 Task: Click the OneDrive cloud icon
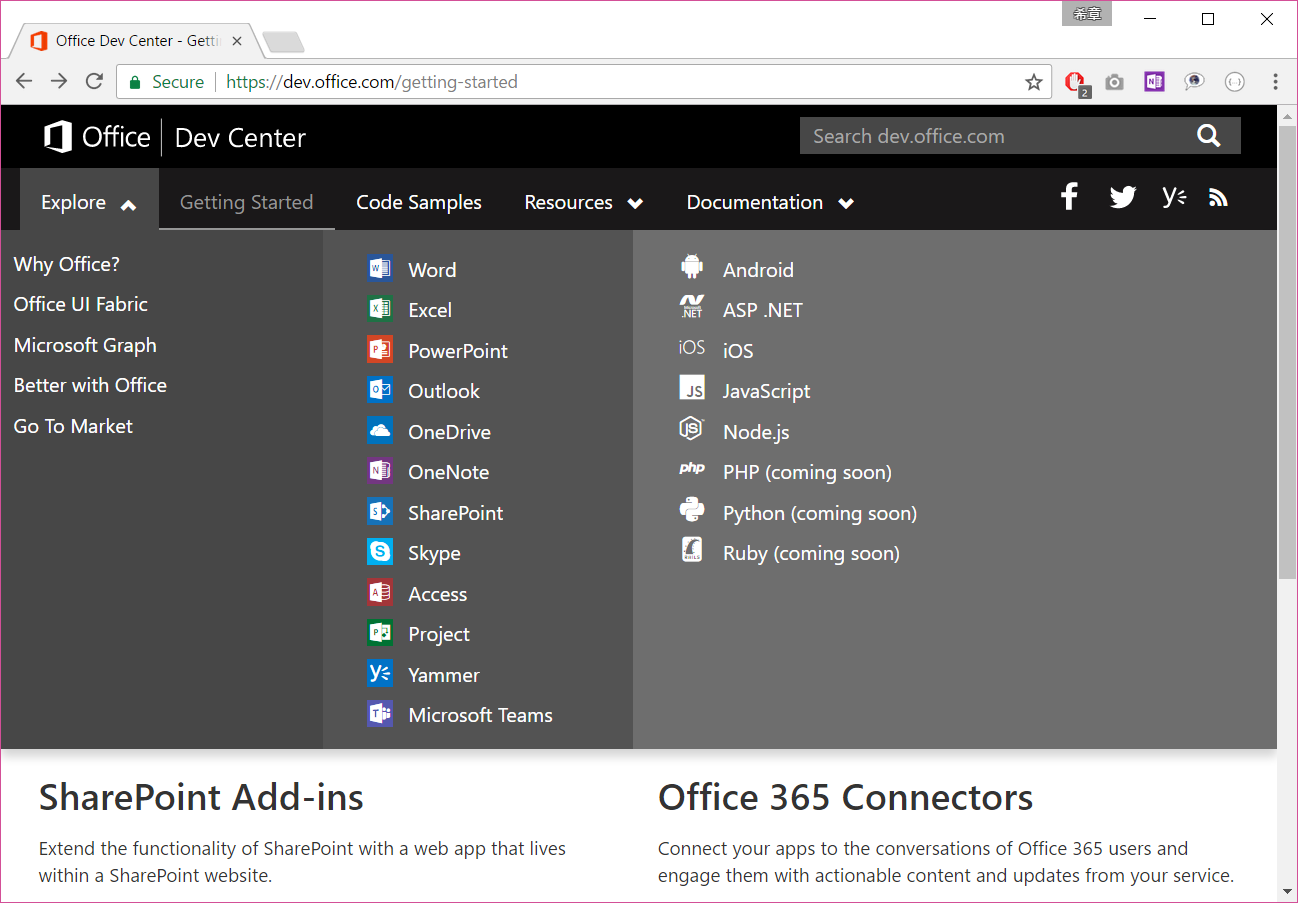click(380, 431)
